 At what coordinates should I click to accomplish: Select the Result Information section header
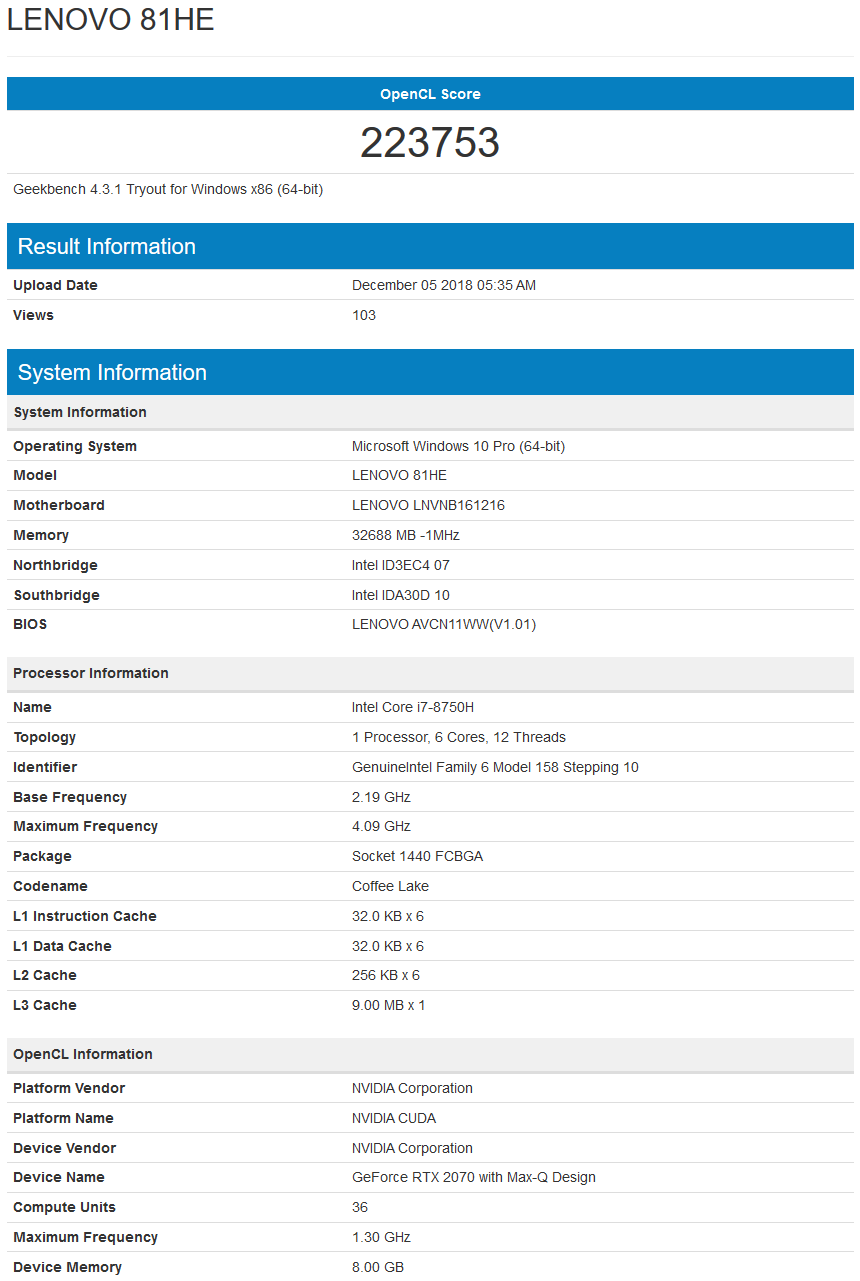(x=430, y=246)
